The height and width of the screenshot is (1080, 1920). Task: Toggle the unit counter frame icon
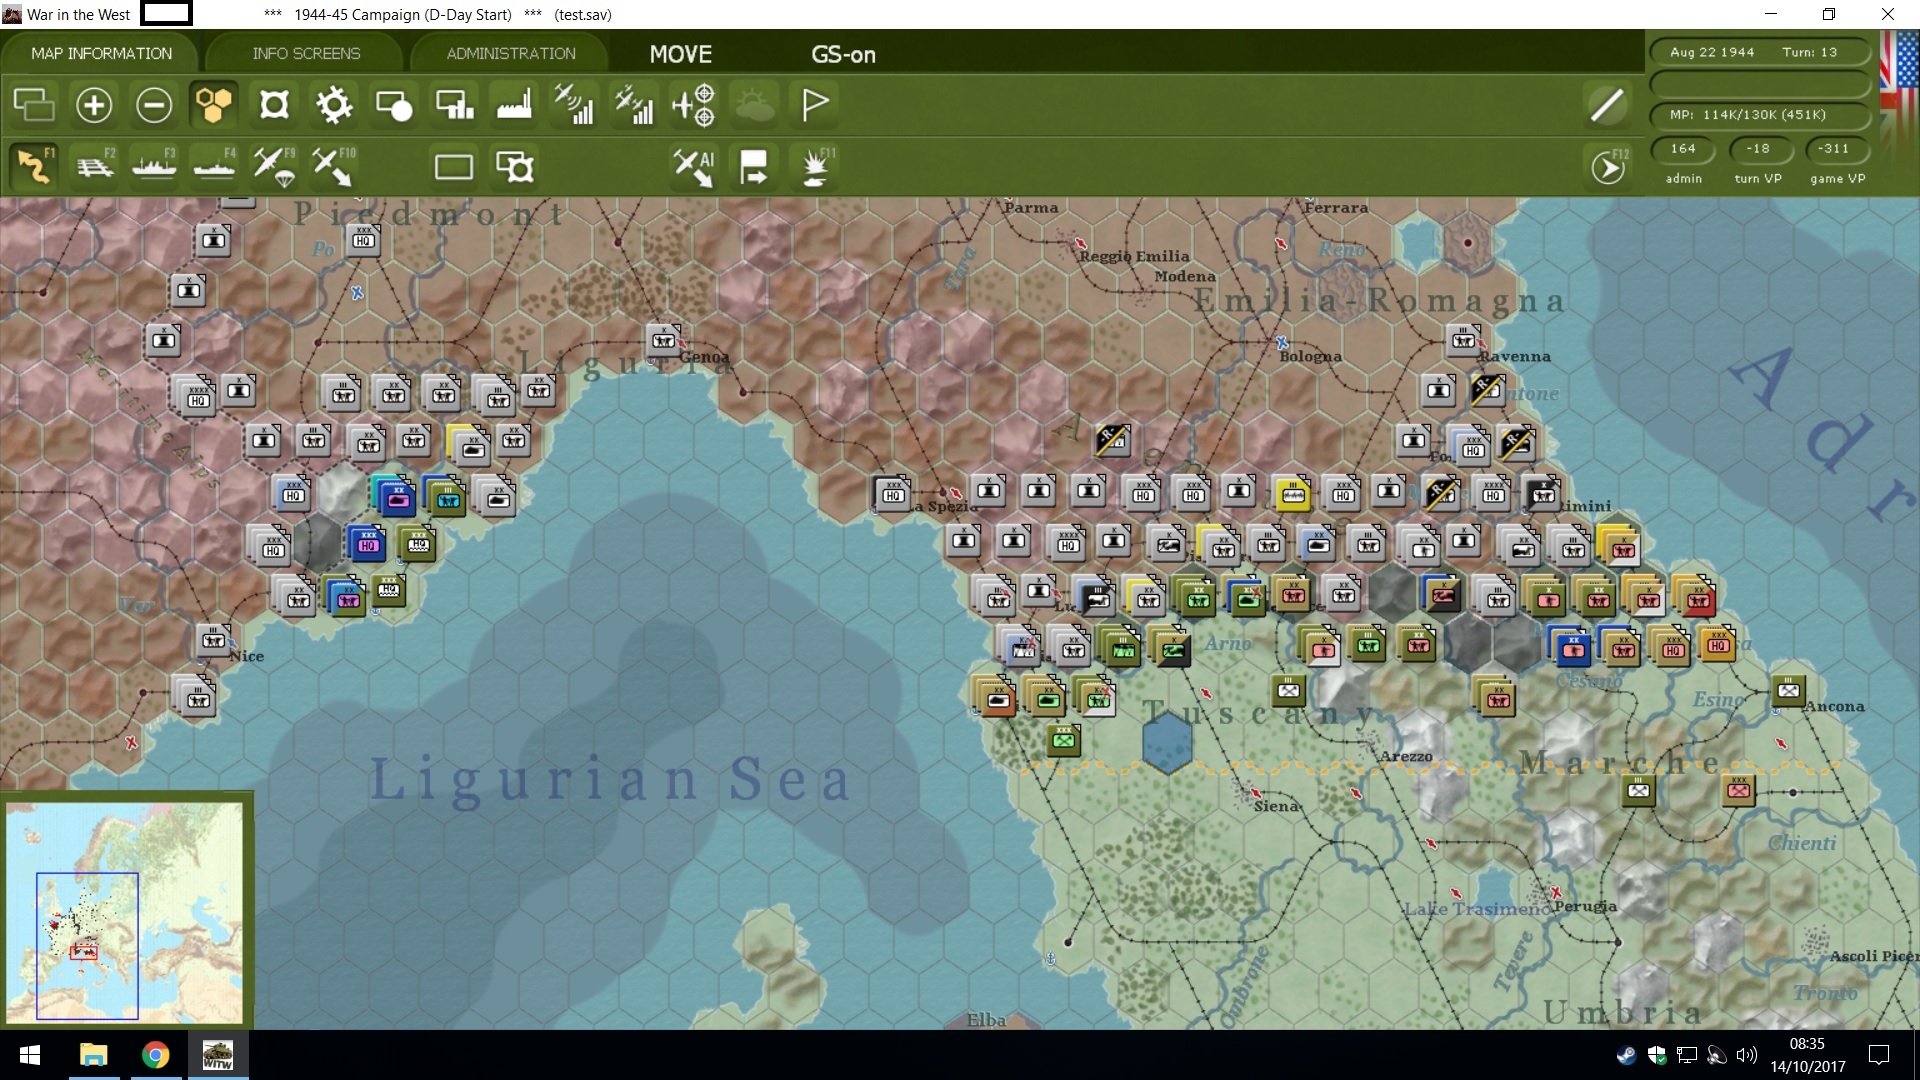pyautogui.click(x=274, y=104)
